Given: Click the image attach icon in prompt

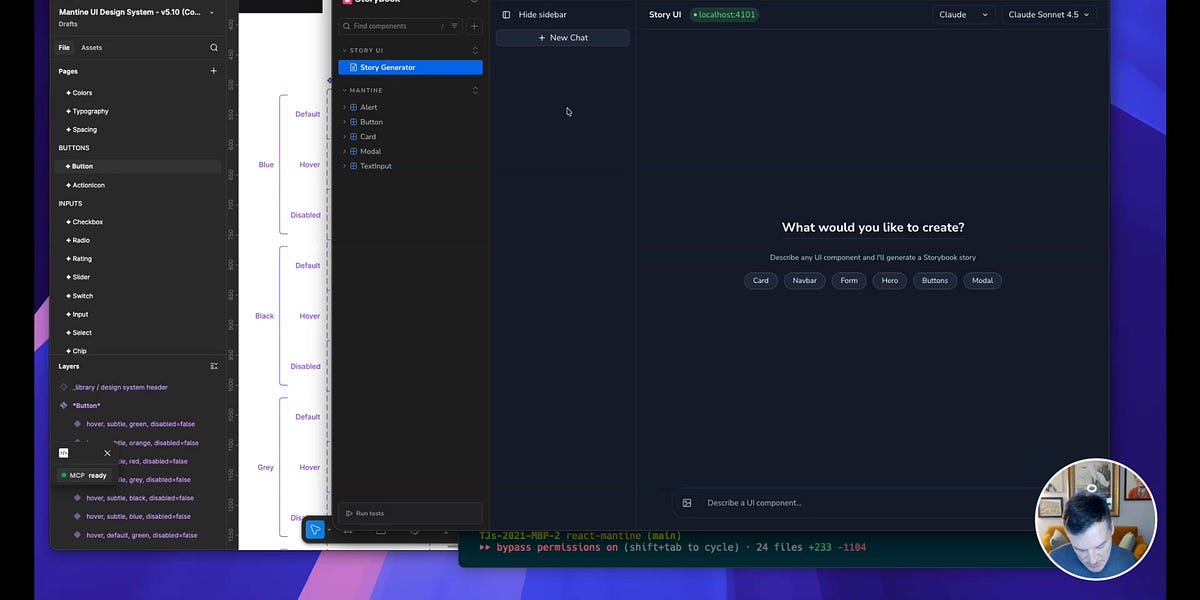Looking at the screenshot, I should click(687, 503).
